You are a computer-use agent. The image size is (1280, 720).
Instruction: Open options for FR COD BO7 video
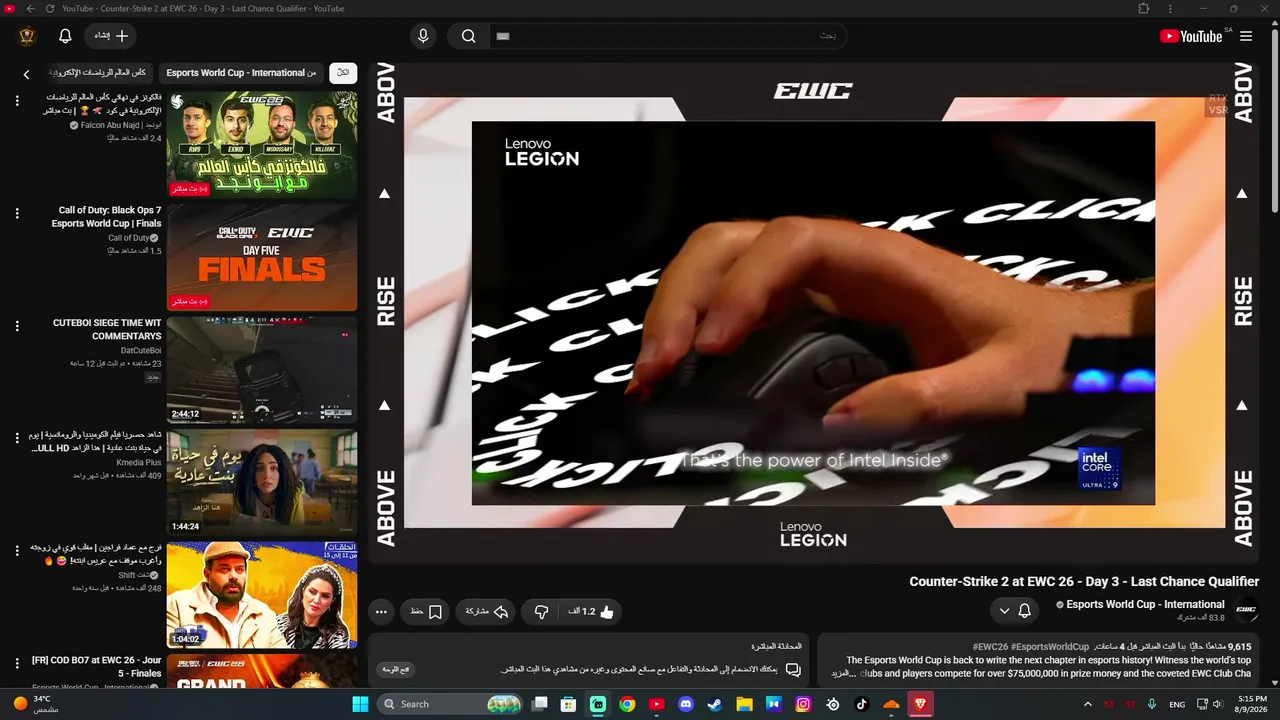point(17,663)
